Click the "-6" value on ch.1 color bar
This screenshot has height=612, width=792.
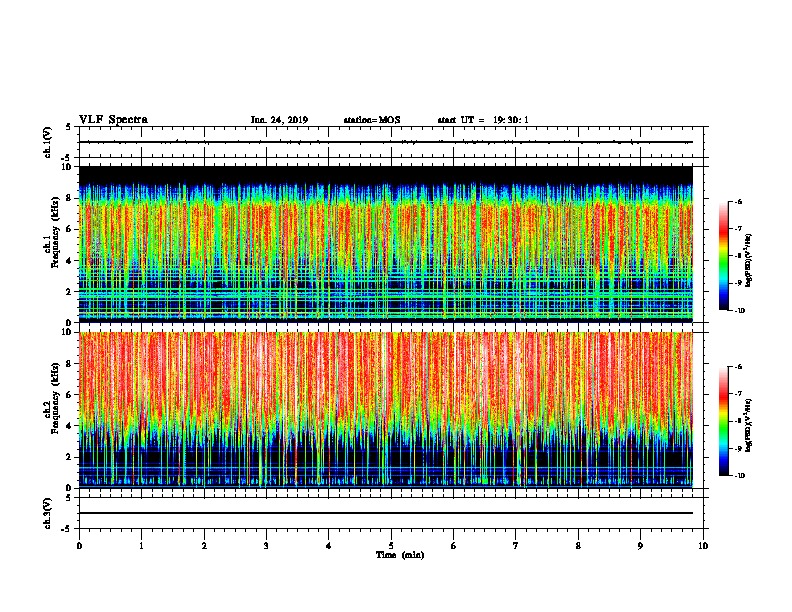738,201
